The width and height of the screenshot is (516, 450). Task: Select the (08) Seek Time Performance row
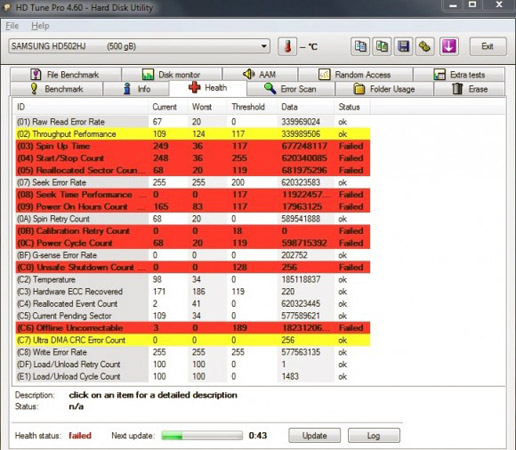193,194
